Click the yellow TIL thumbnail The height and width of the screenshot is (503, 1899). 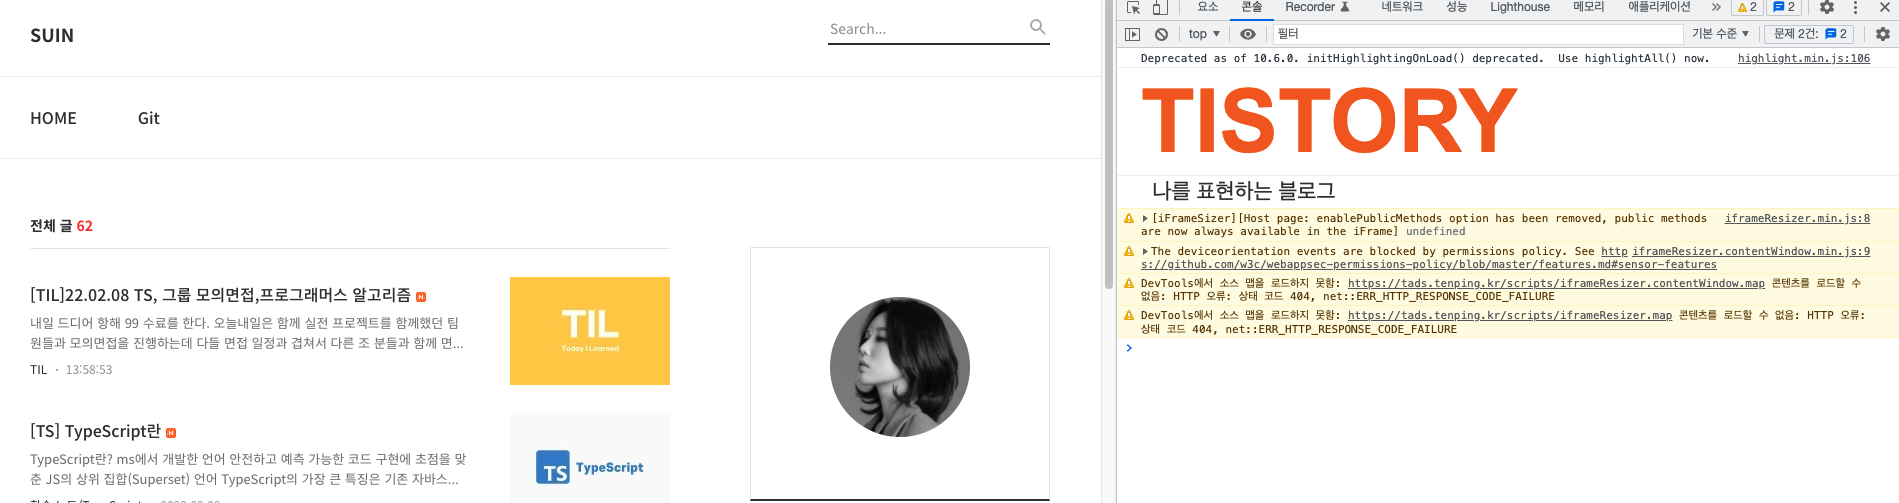pyautogui.click(x=590, y=331)
